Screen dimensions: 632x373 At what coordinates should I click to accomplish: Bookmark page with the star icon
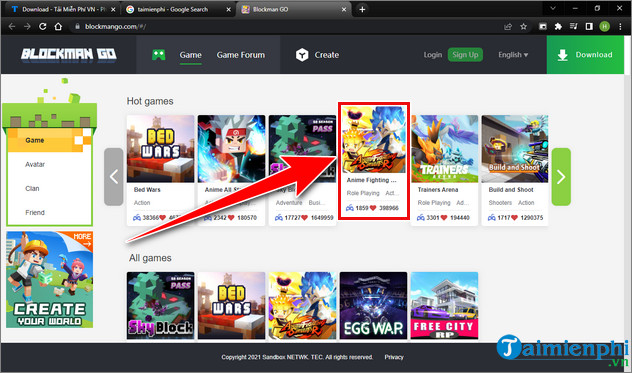click(523, 27)
